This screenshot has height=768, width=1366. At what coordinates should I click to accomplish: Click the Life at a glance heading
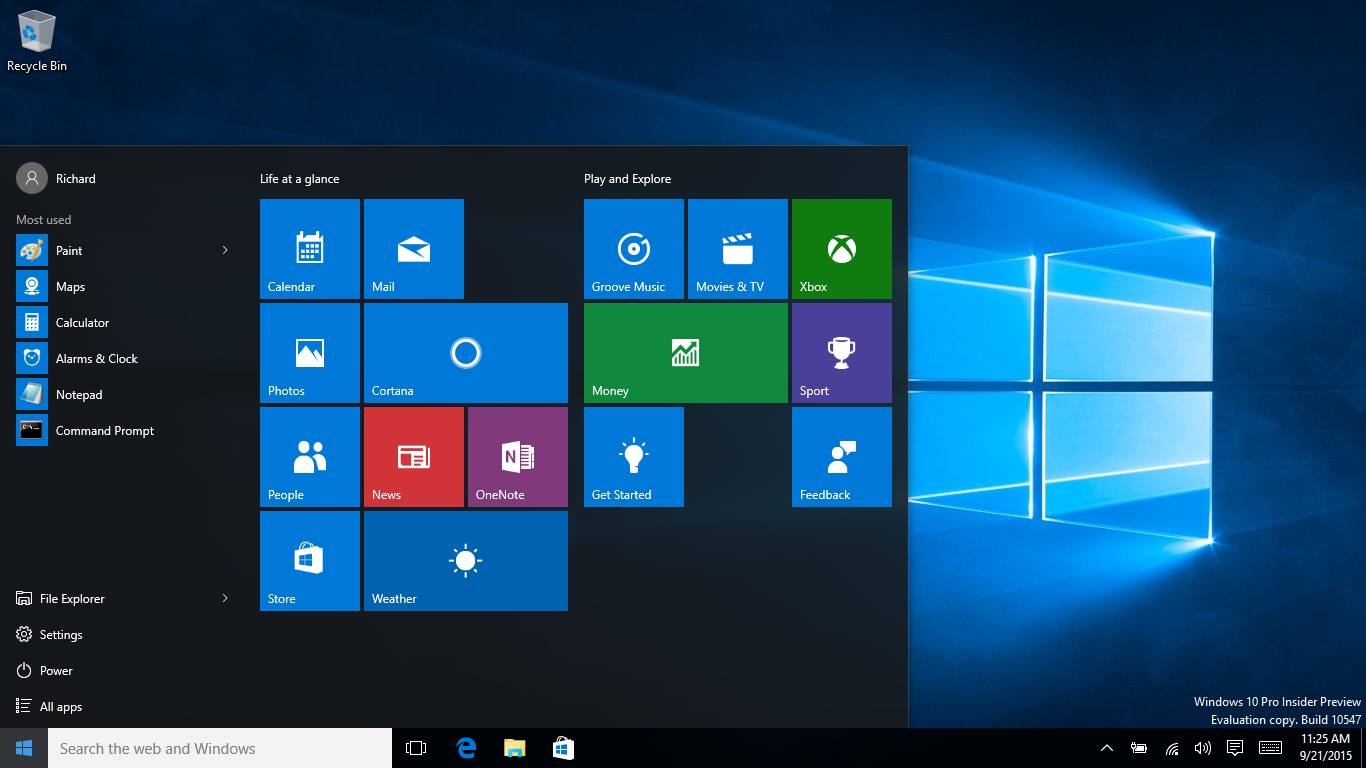[x=300, y=179]
